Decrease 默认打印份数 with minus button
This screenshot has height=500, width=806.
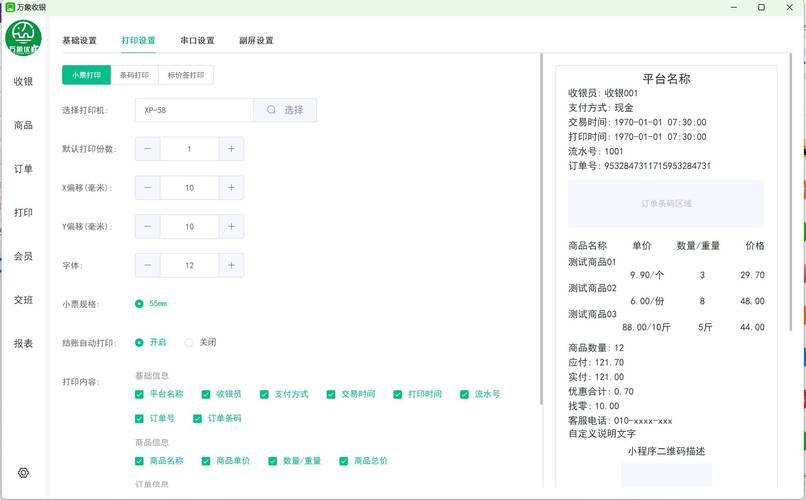pyautogui.click(x=148, y=149)
